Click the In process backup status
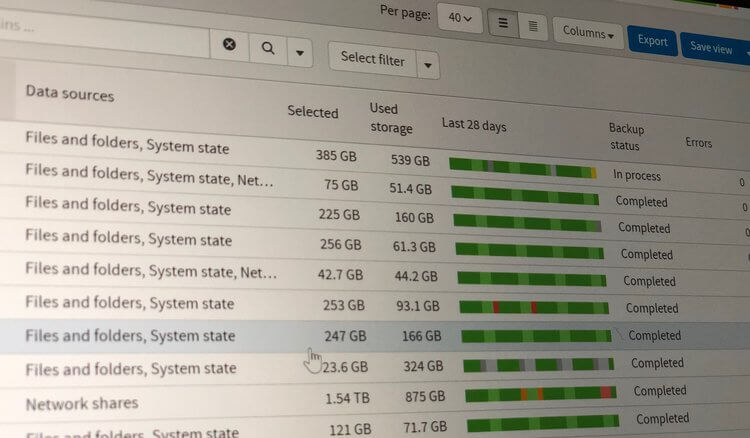Viewport: 750px width, 438px height. [x=637, y=175]
